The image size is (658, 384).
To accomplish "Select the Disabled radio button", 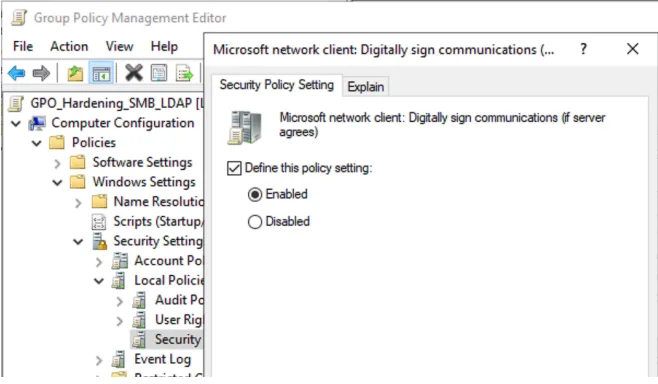I will 255,222.
